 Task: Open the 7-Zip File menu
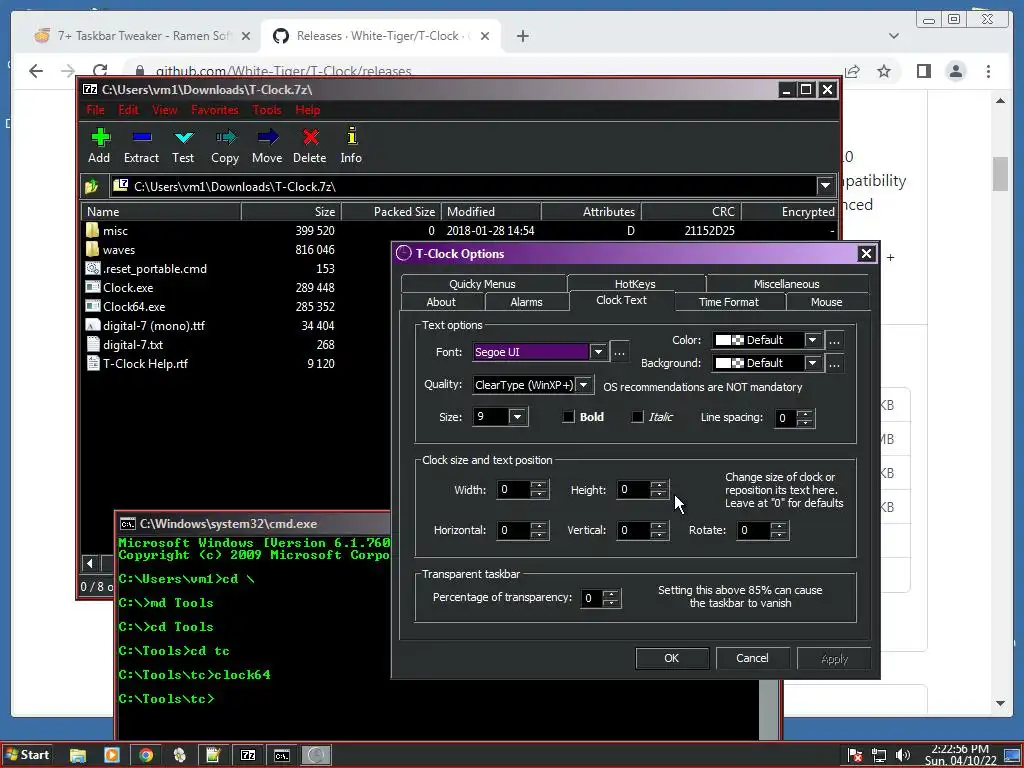95,110
